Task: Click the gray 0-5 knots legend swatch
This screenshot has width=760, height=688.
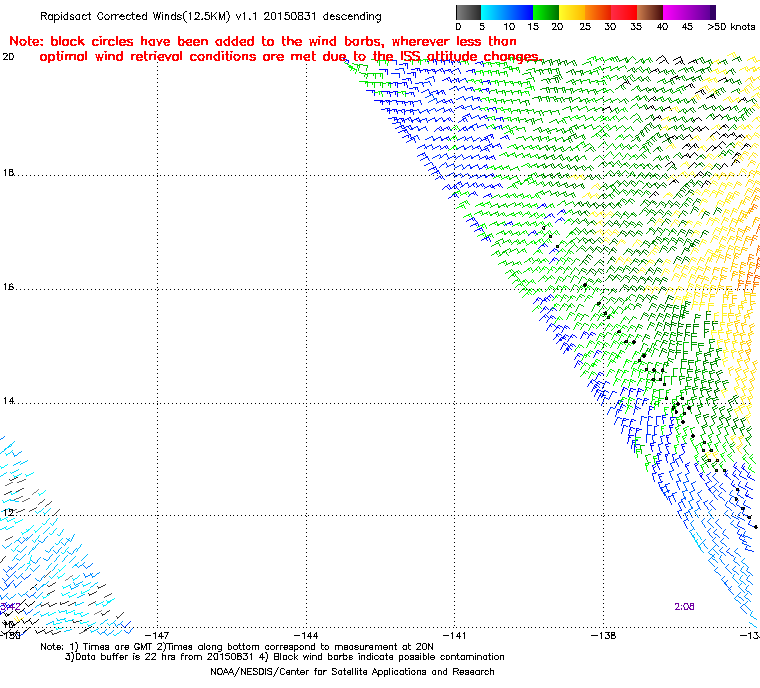Action: tap(469, 13)
